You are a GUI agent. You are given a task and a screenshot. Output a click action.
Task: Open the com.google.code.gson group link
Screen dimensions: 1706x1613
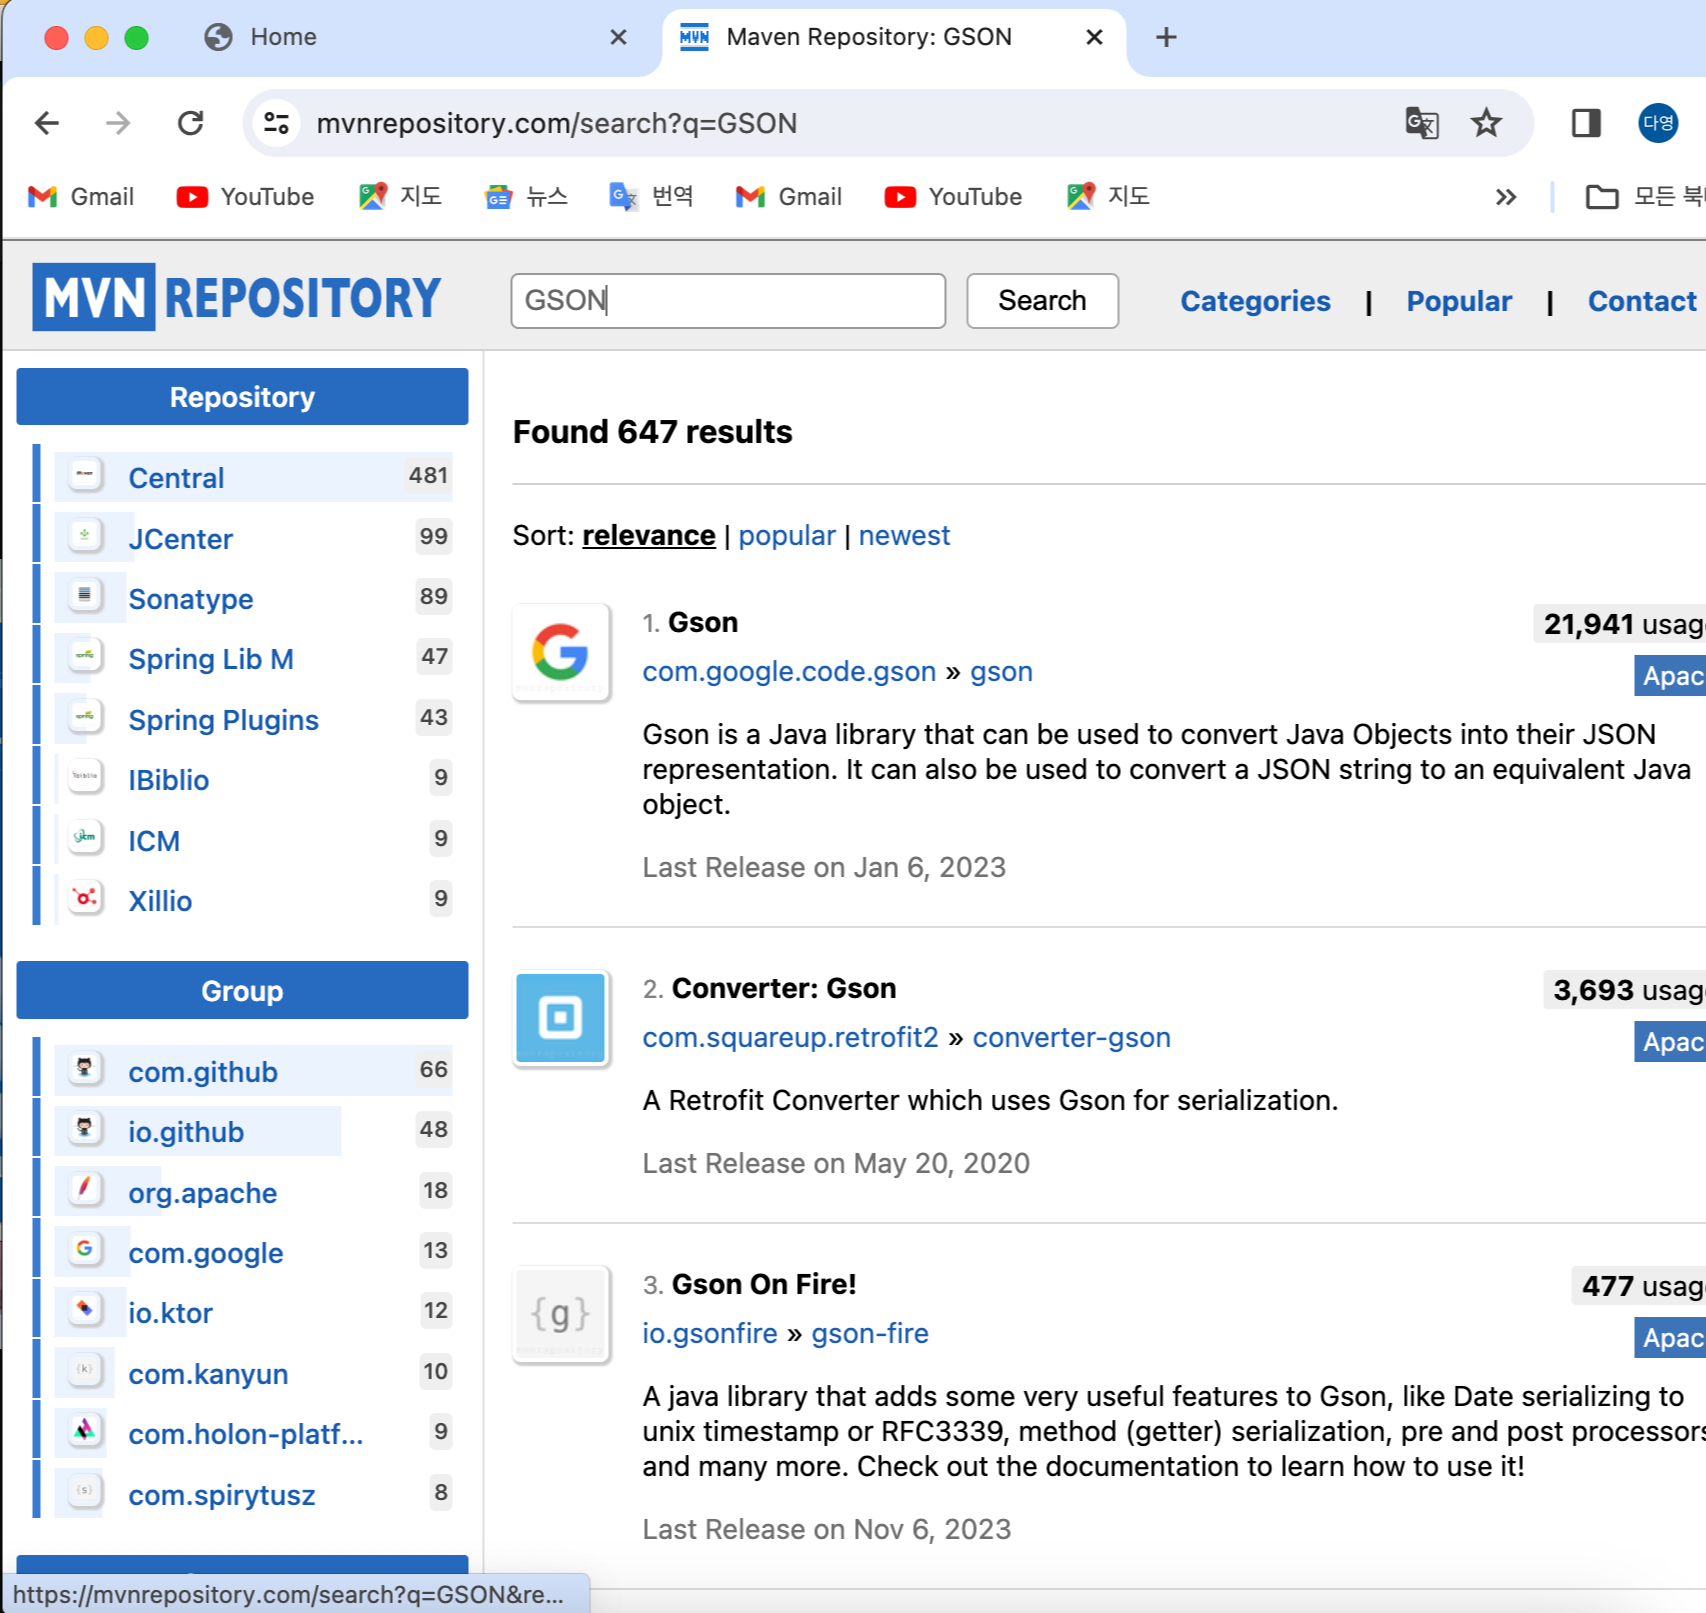(x=789, y=671)
